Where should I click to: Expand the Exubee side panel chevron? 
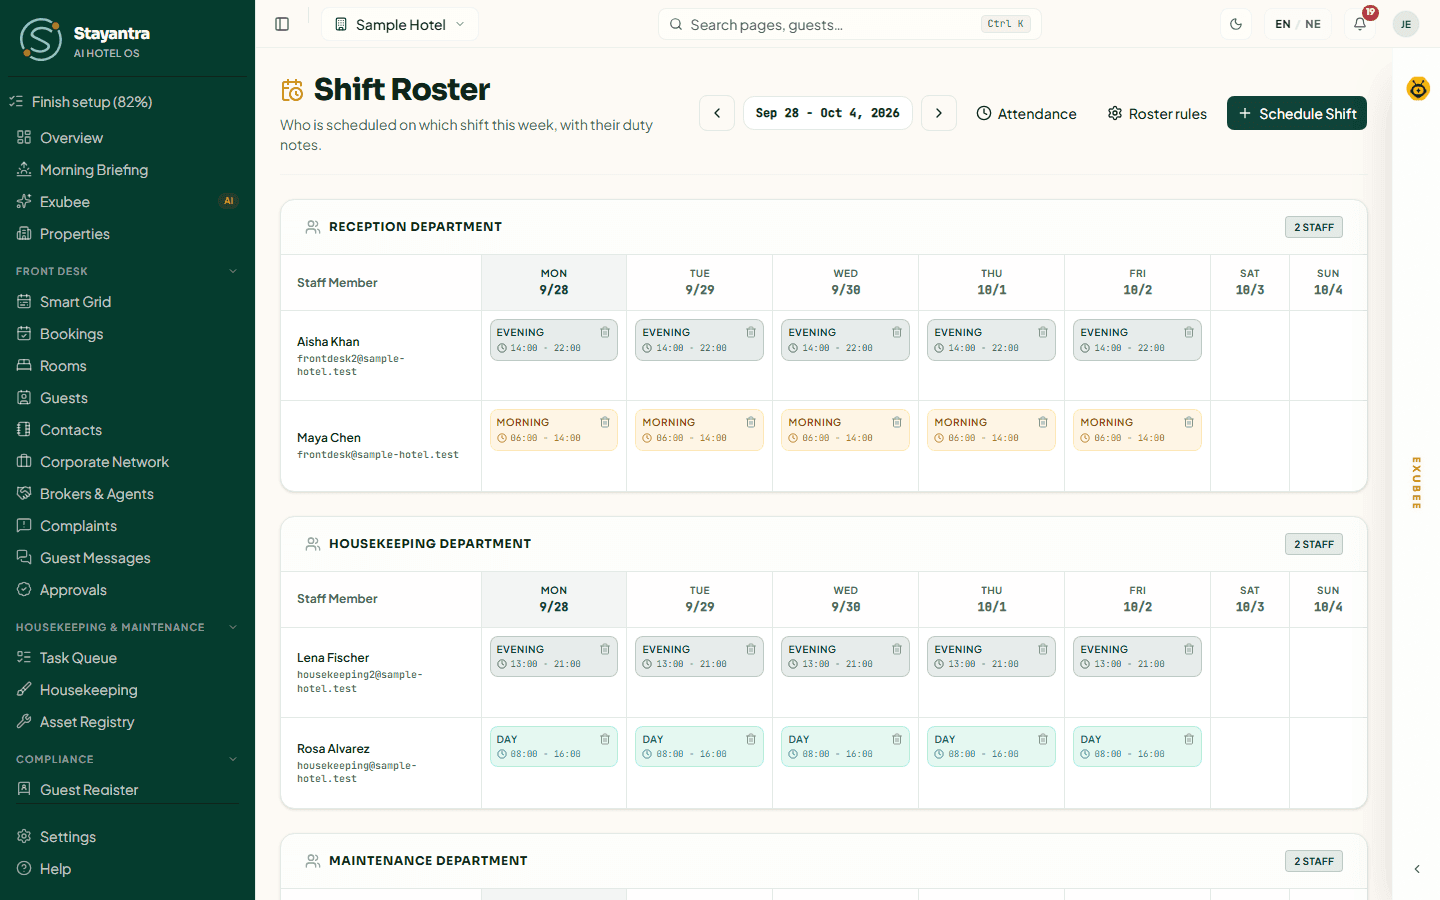(x=1417, y=869)
